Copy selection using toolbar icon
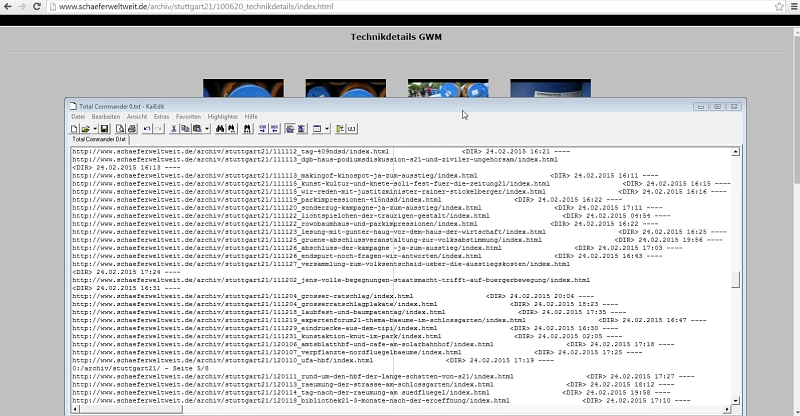The height and width of the screenshot is (416, 800). pyautogui.click(x=184, y=129)
